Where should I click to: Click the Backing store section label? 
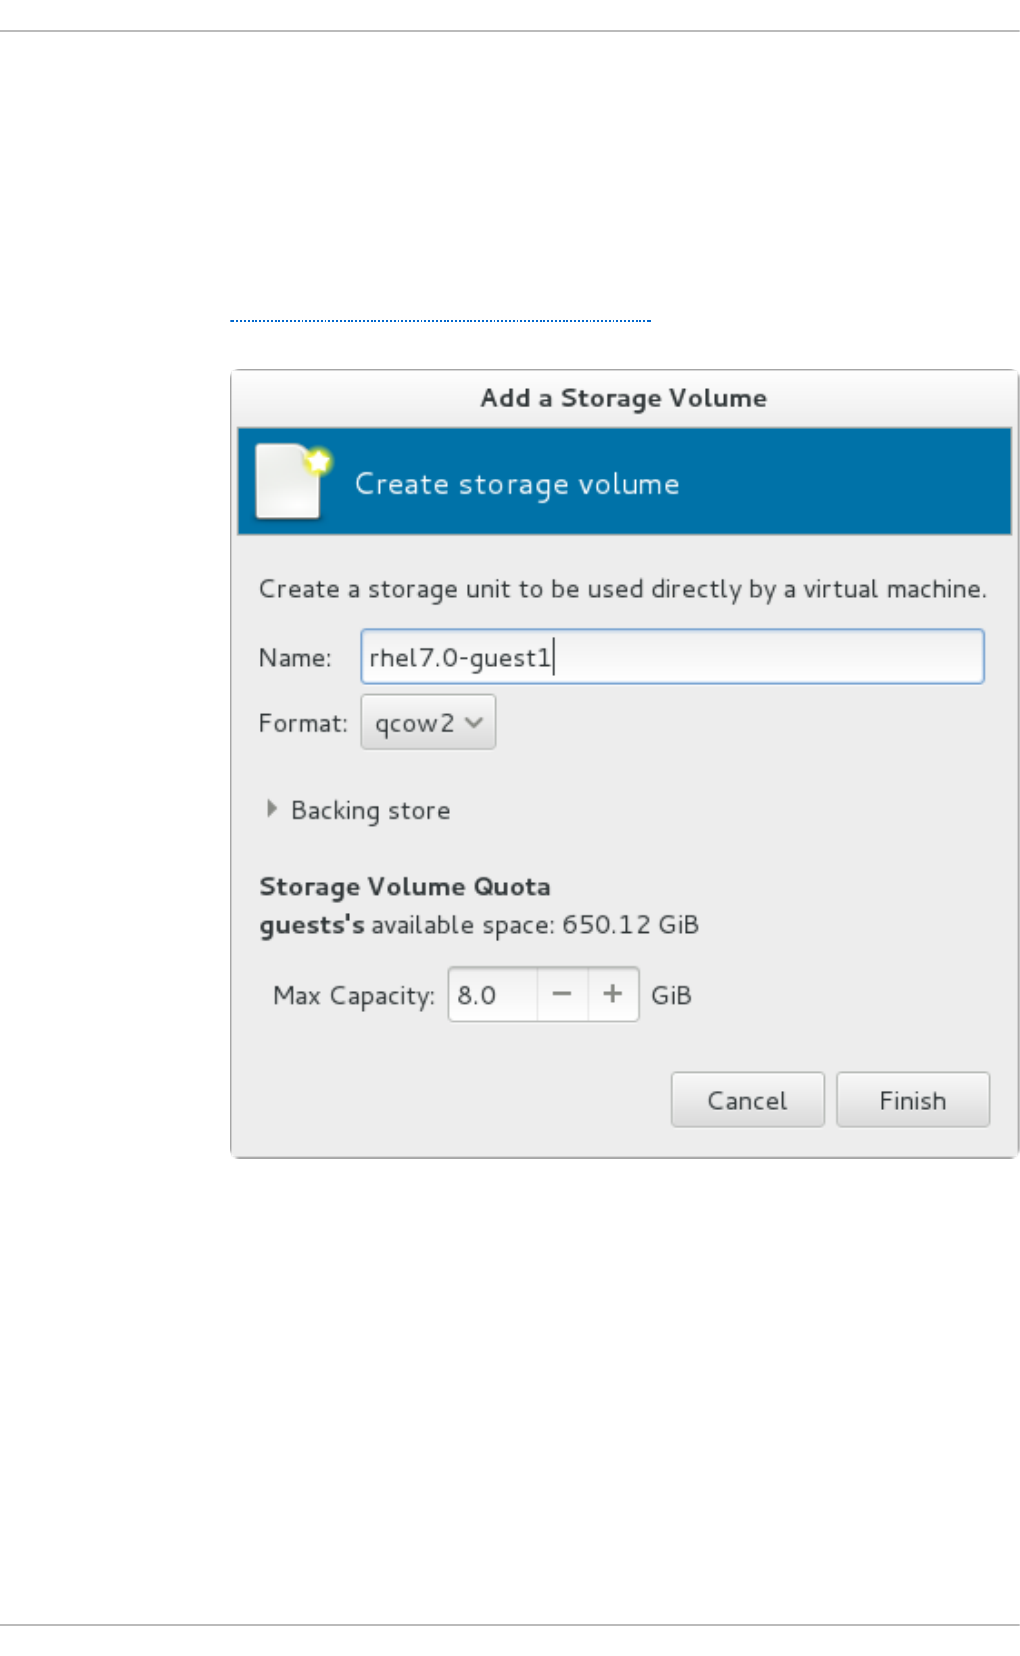(370, 810)
